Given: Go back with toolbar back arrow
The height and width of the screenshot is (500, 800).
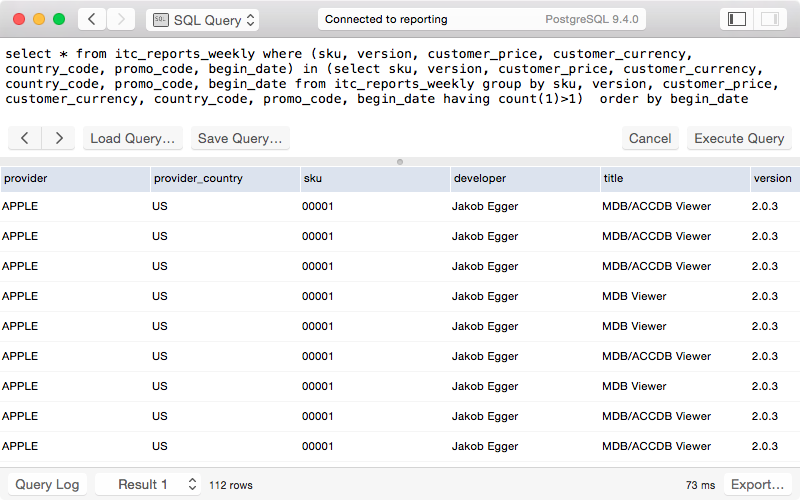Looking at the screenshot, I should click(x=92, y=19).
